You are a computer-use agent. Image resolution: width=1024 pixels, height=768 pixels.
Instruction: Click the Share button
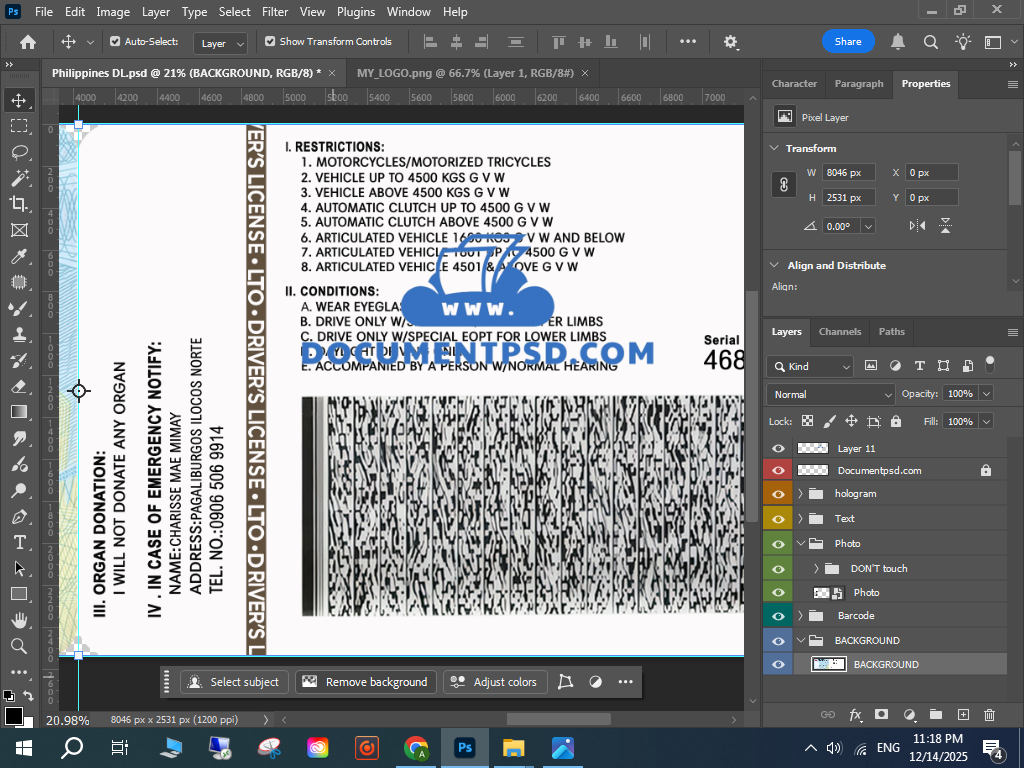[848, 41]
